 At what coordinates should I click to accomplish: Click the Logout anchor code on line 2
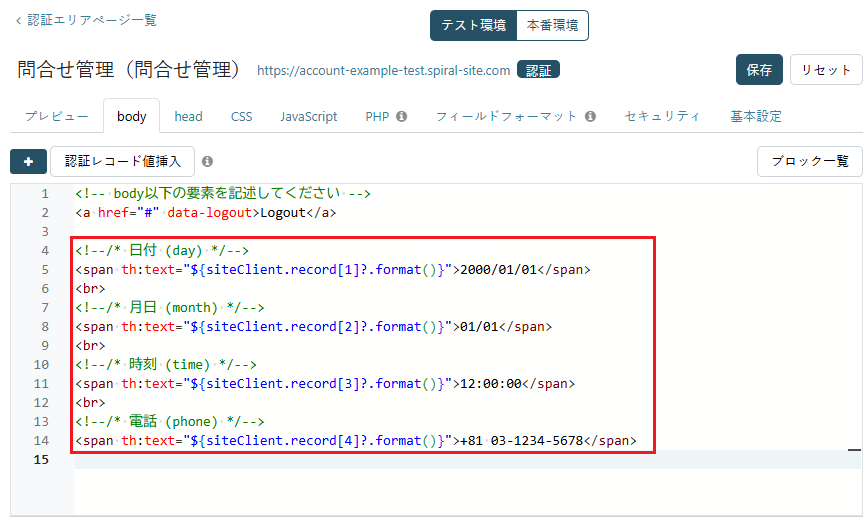point(206,213)
